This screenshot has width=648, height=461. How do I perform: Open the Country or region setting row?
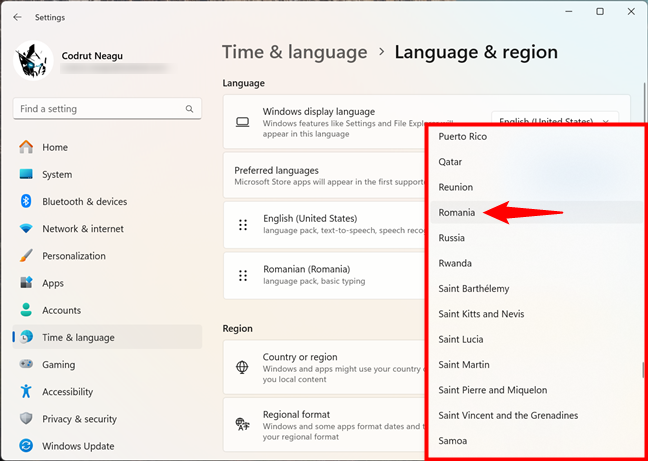[324, 367]
